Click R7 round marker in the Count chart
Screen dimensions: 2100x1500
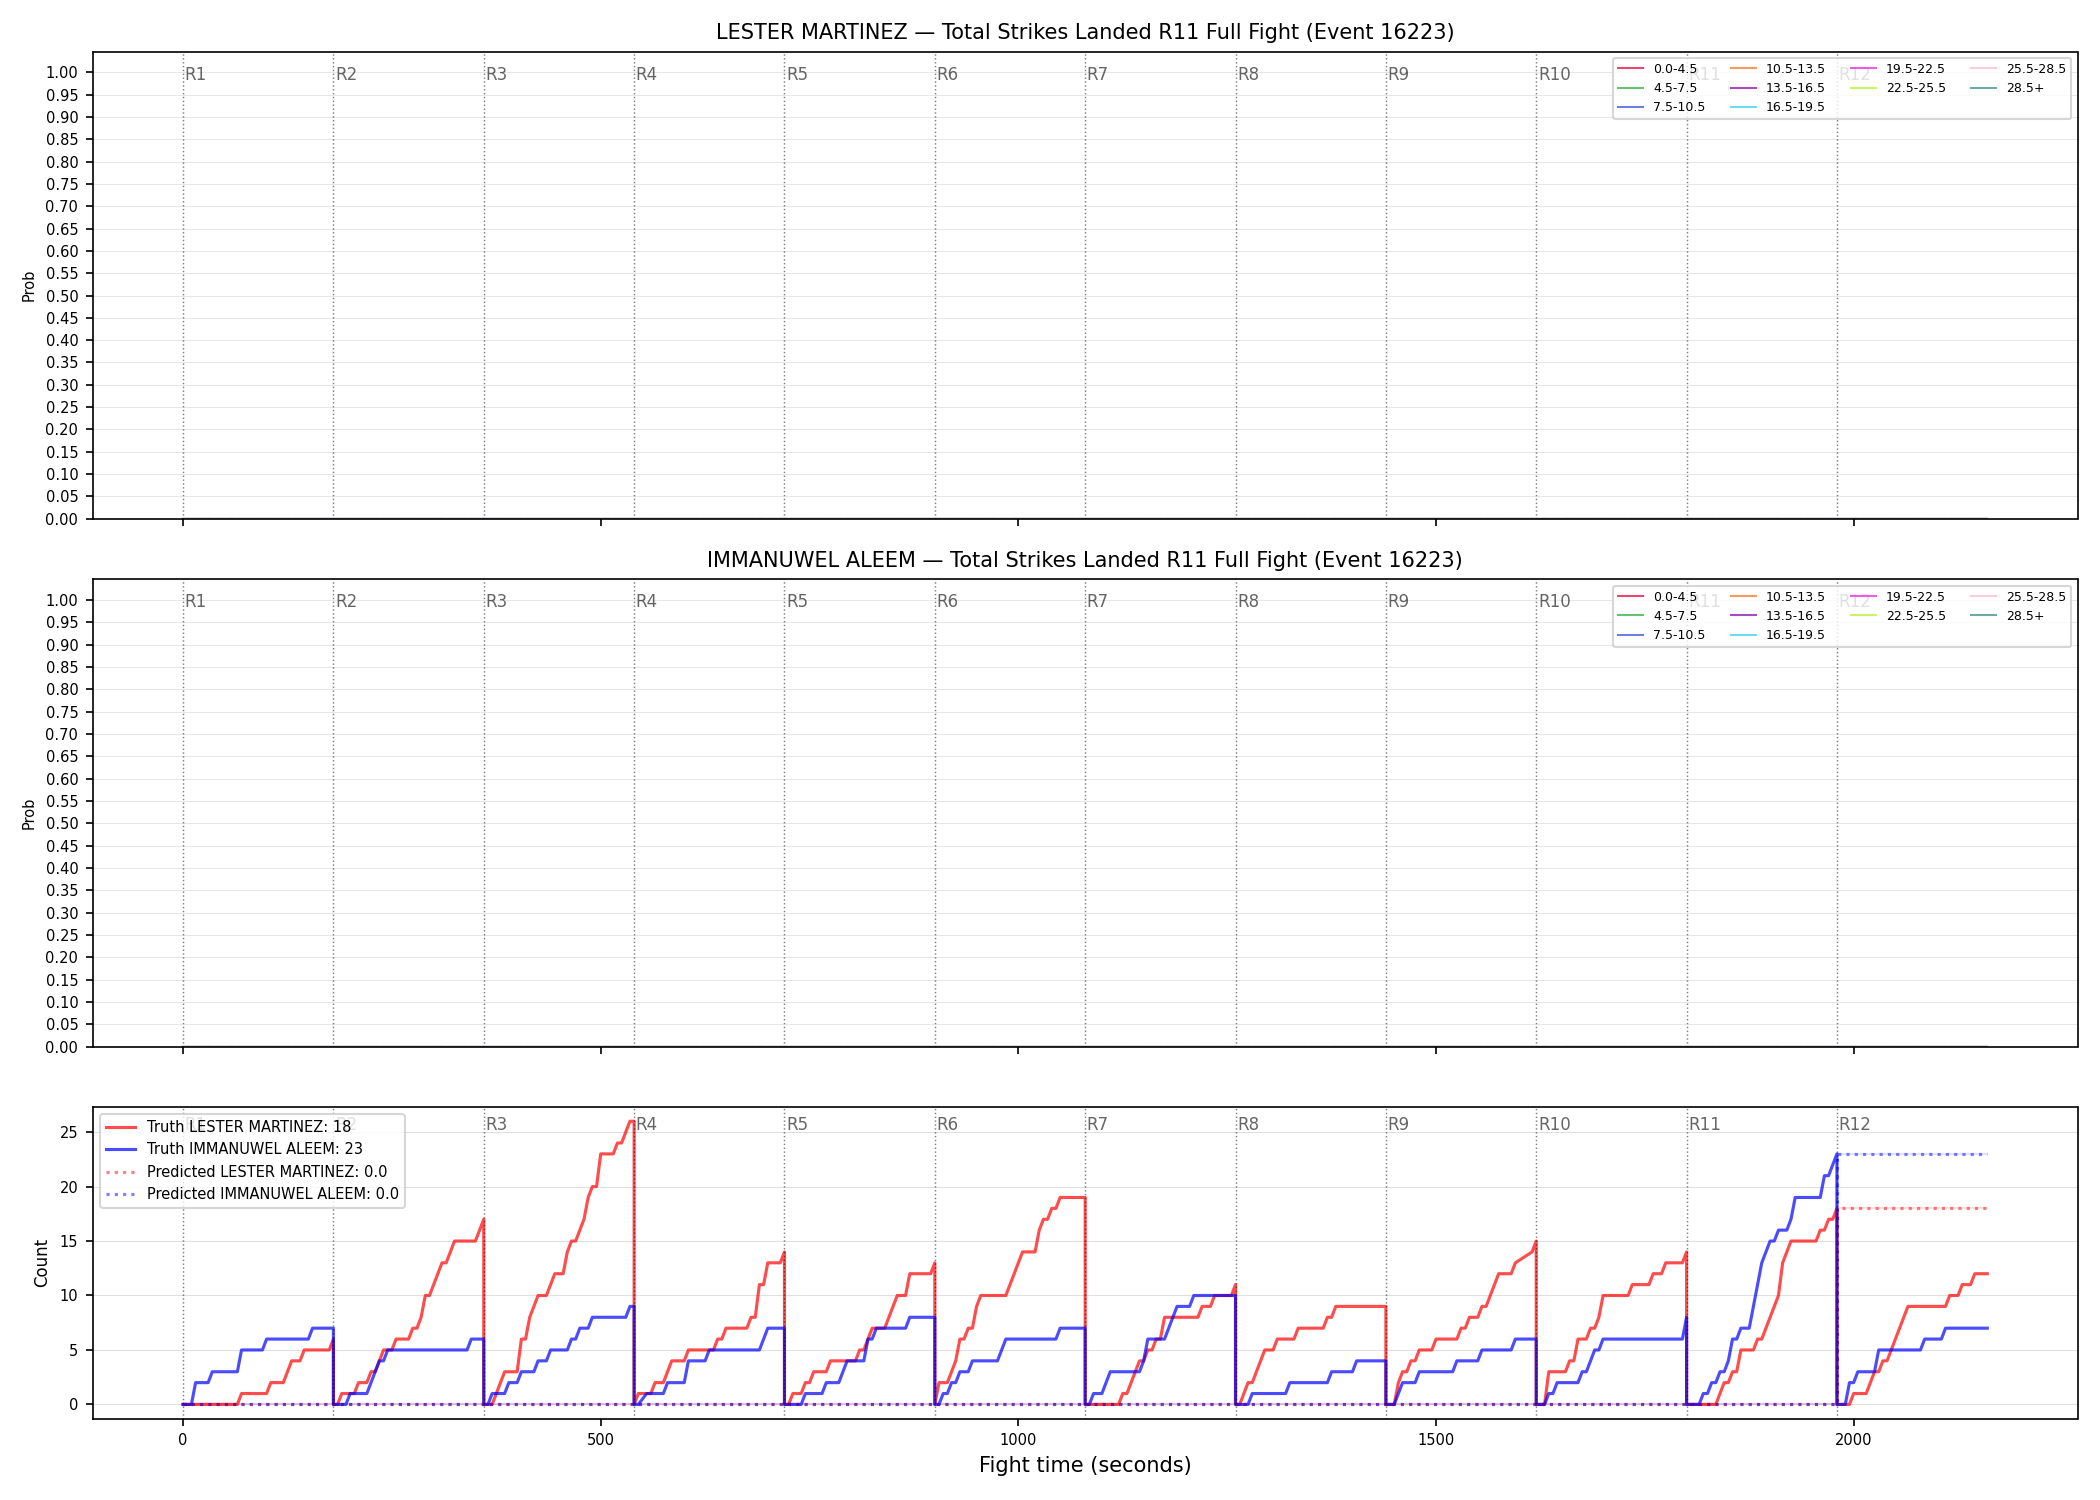(x=1097, y=1124)
